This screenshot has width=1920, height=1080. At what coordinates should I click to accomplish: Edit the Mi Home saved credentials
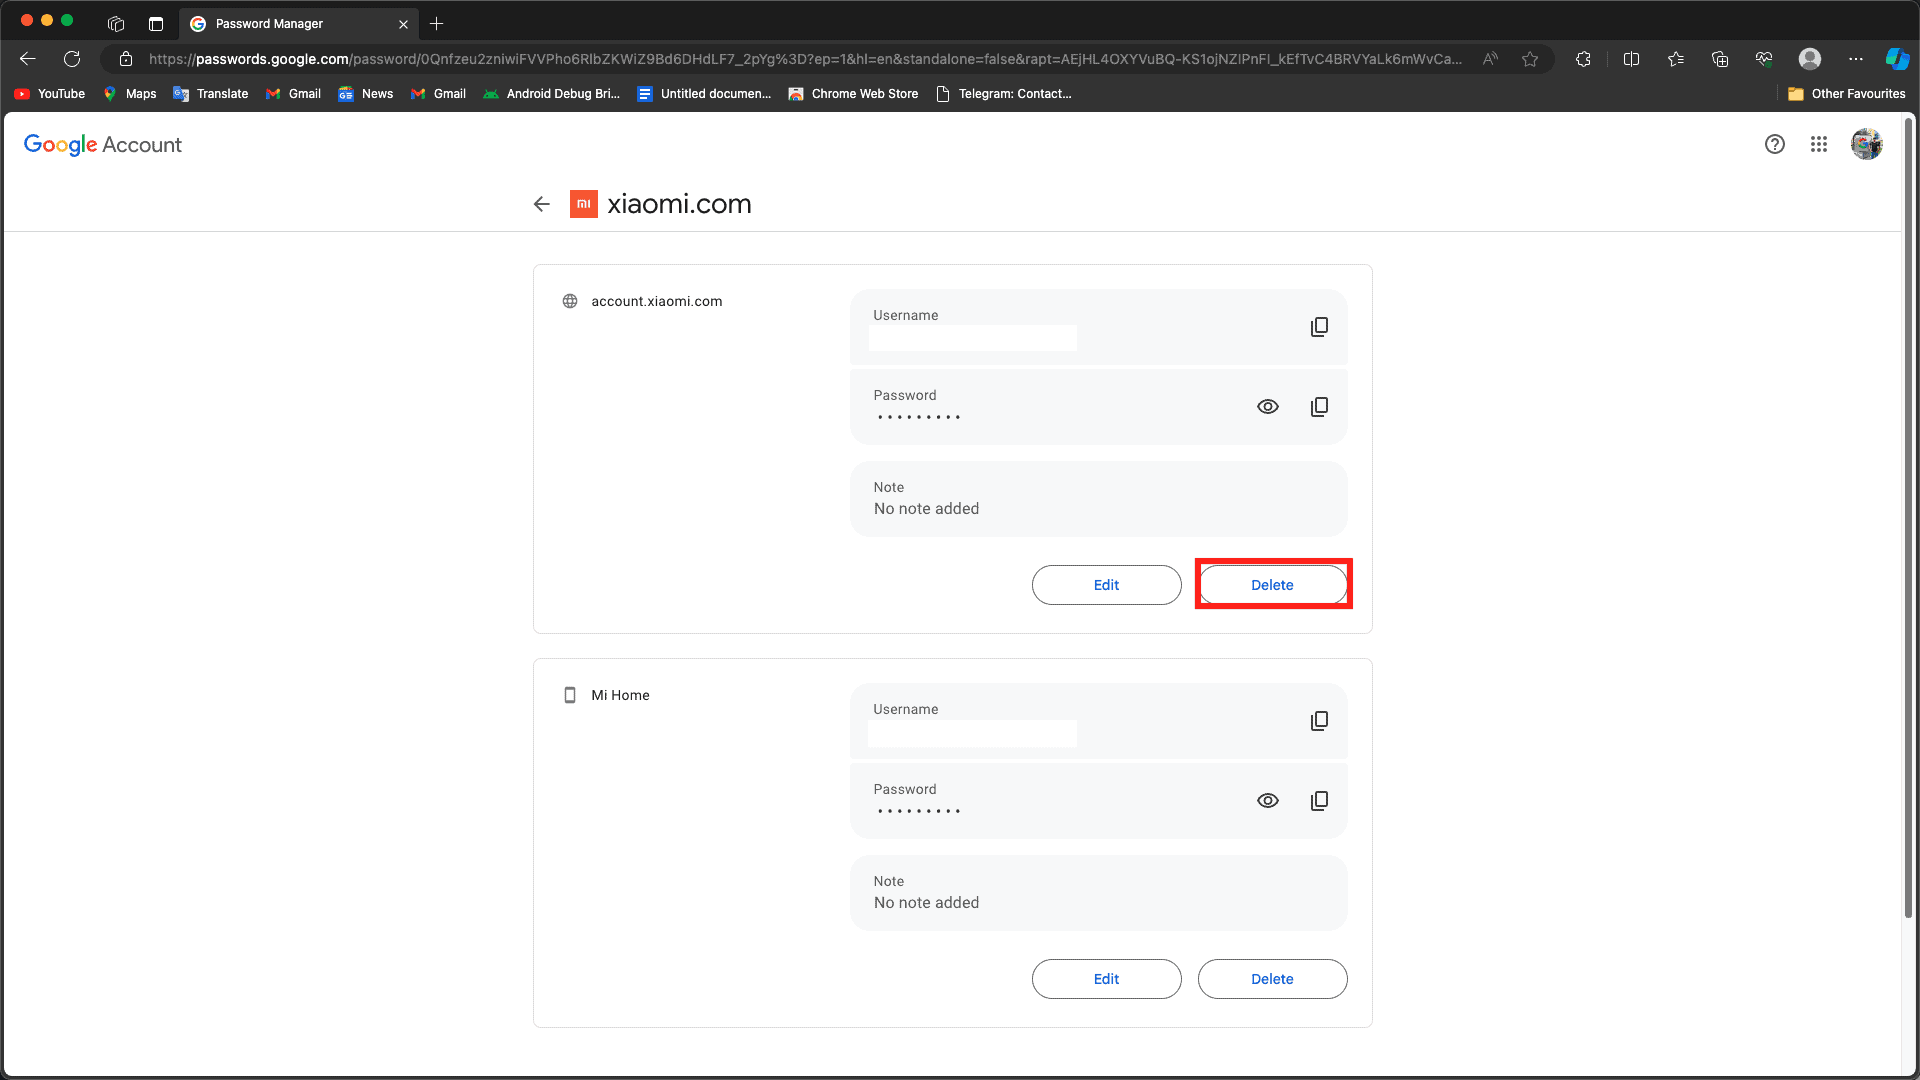click(x=1106, y=978)
